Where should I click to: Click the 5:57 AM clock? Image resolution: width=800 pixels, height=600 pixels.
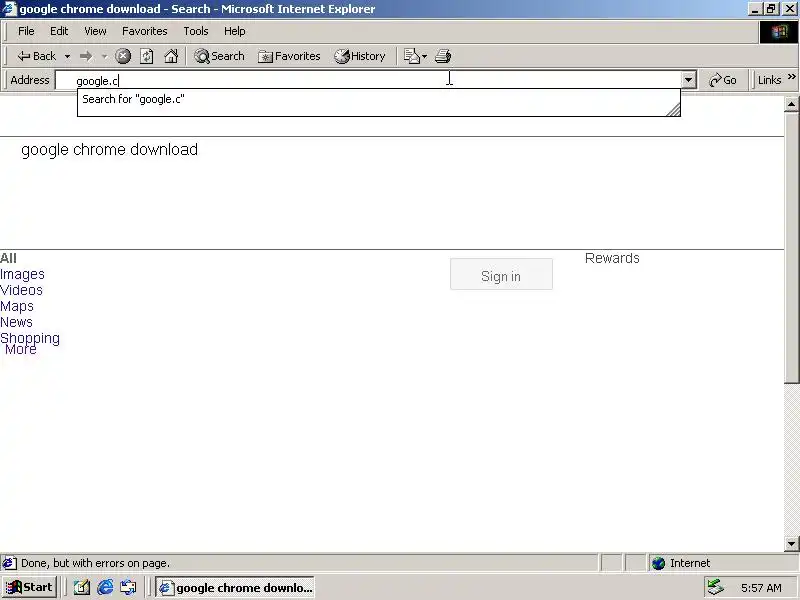(761, 588)
